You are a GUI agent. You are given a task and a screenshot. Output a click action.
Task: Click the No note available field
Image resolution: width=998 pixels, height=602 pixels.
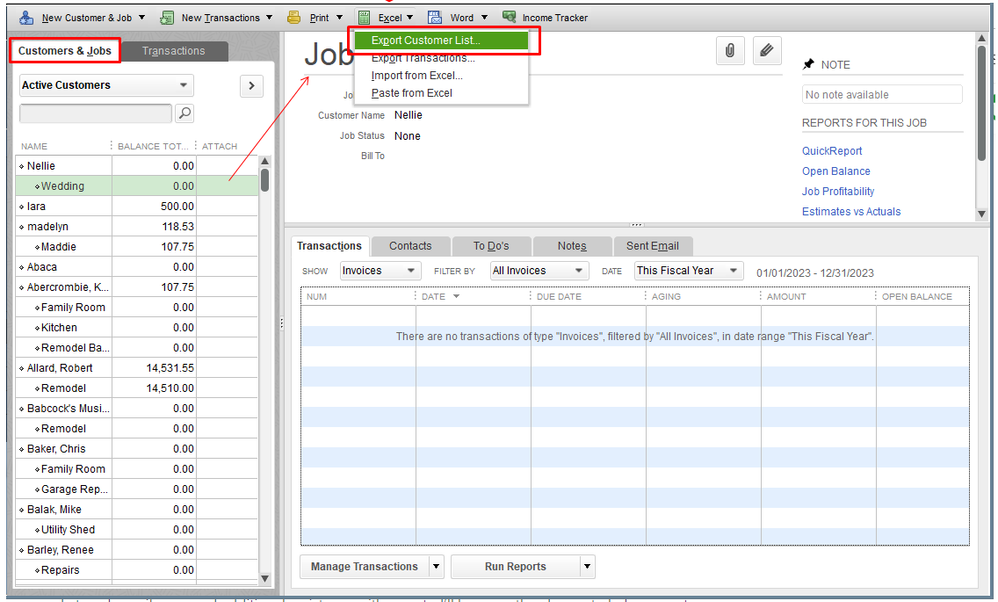[882, 94]
